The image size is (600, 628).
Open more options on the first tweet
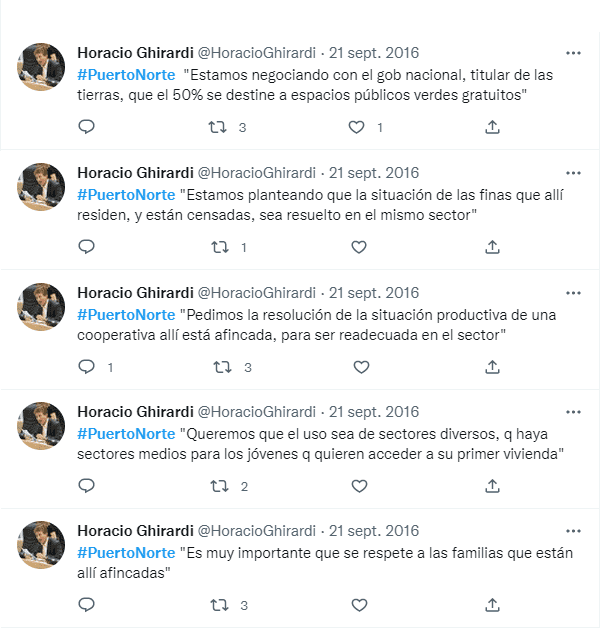[573, 53]
